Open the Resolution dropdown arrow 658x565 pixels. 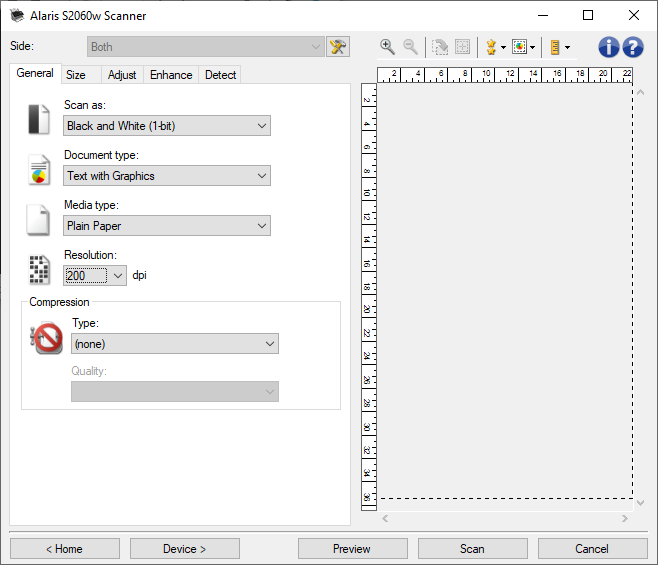coord(118,276)
